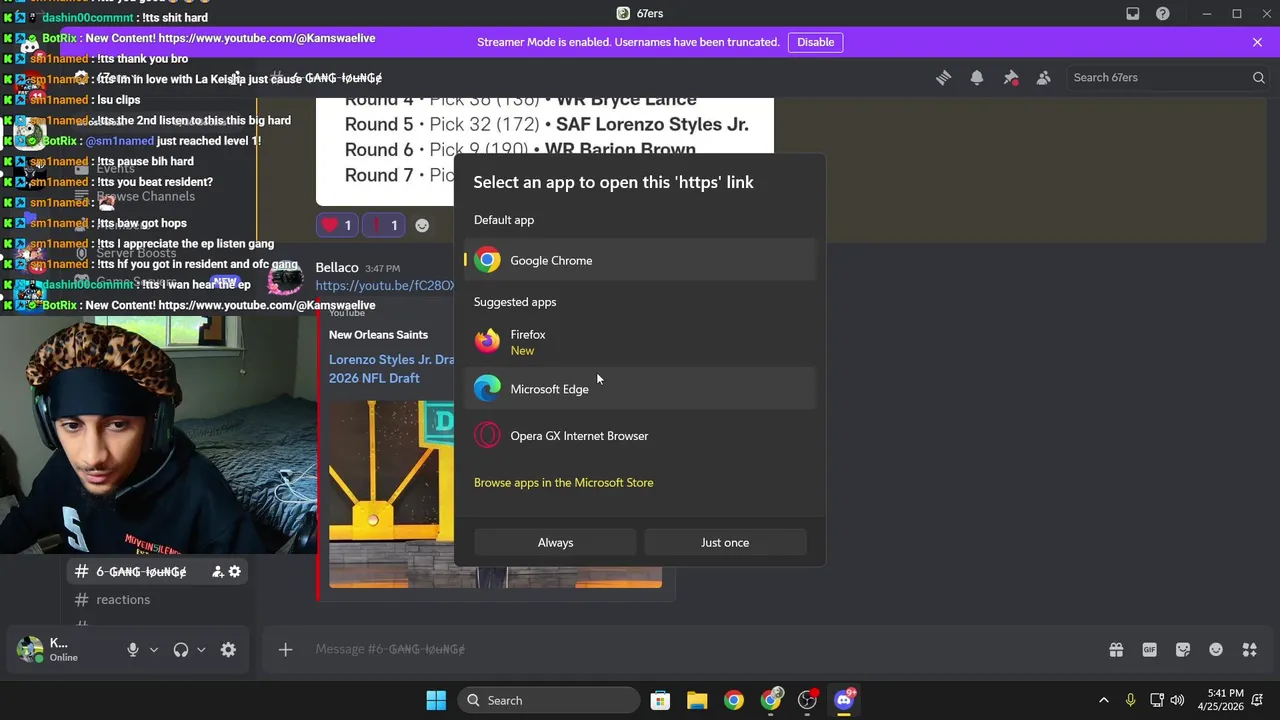Open the user avatar status panel
Viewport: 1280px width, 720px height.
(x=30, y=649)
